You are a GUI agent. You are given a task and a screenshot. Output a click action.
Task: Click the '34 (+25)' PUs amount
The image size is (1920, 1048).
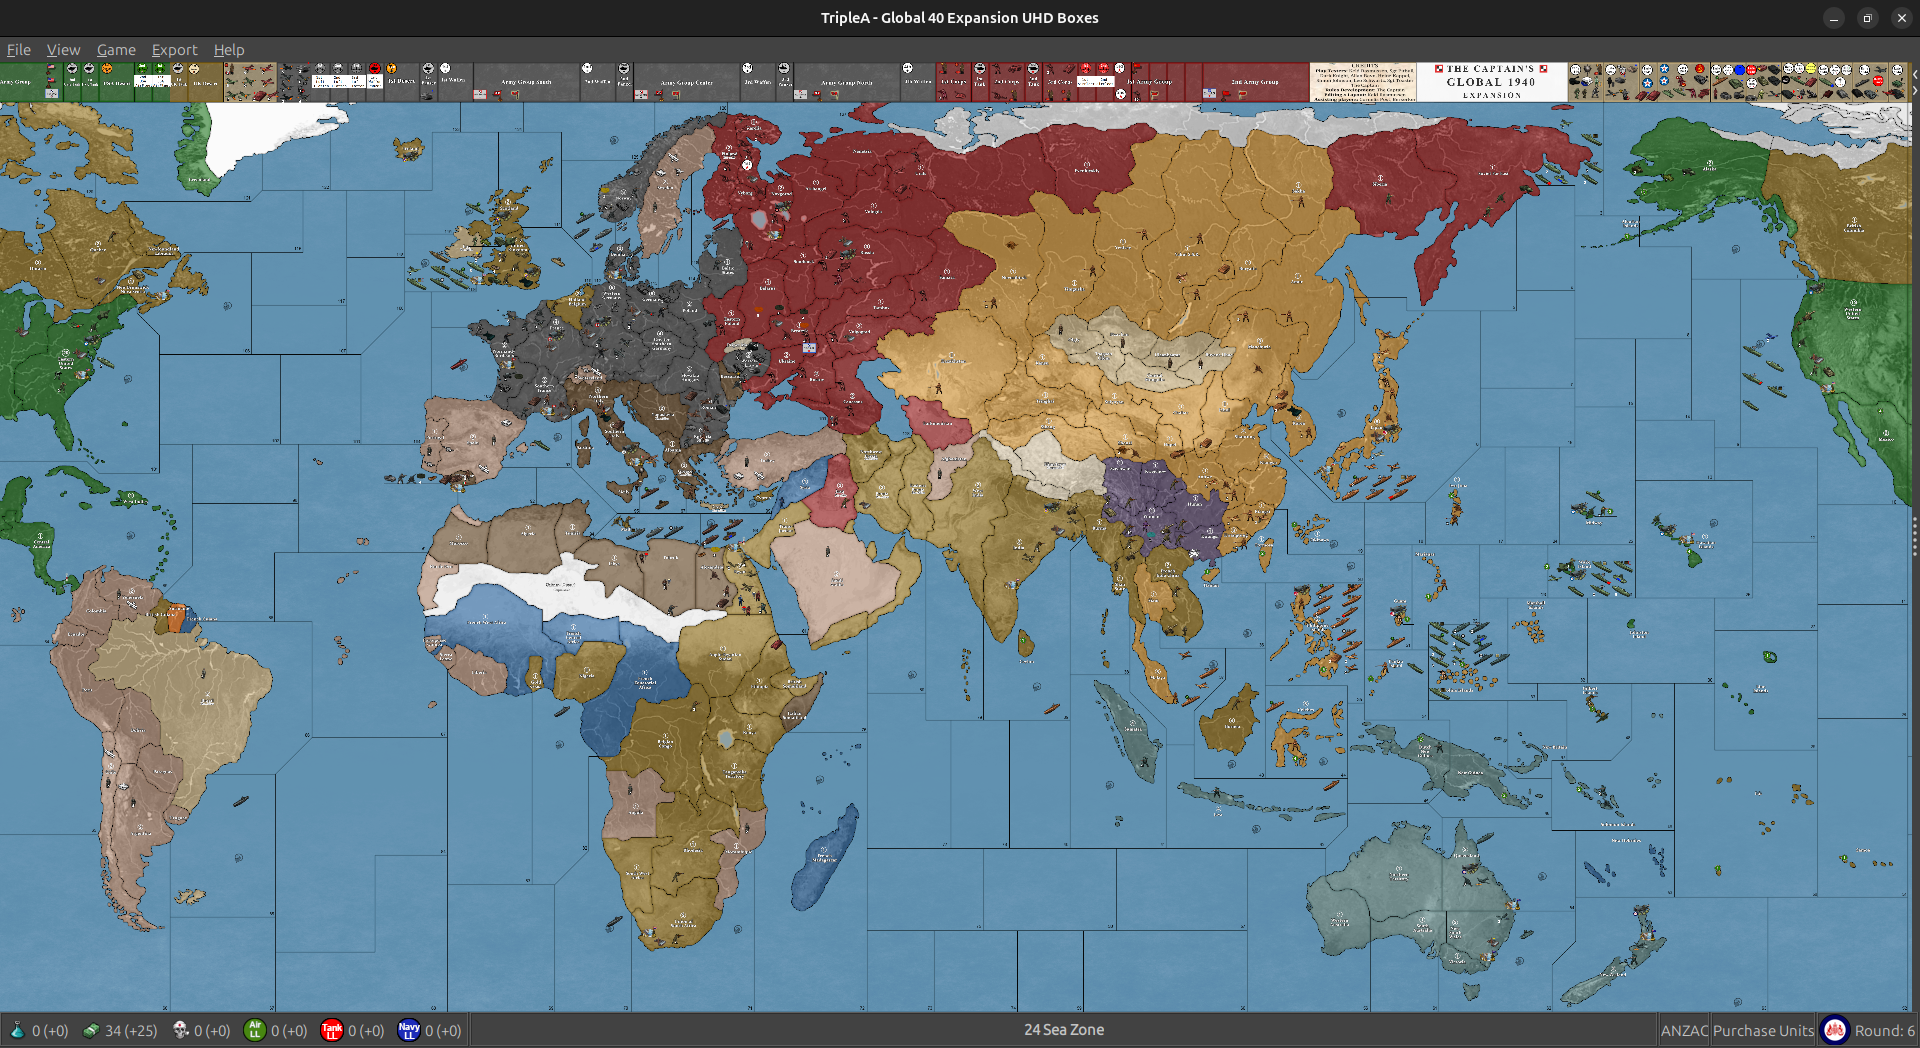click(131, 1030)
